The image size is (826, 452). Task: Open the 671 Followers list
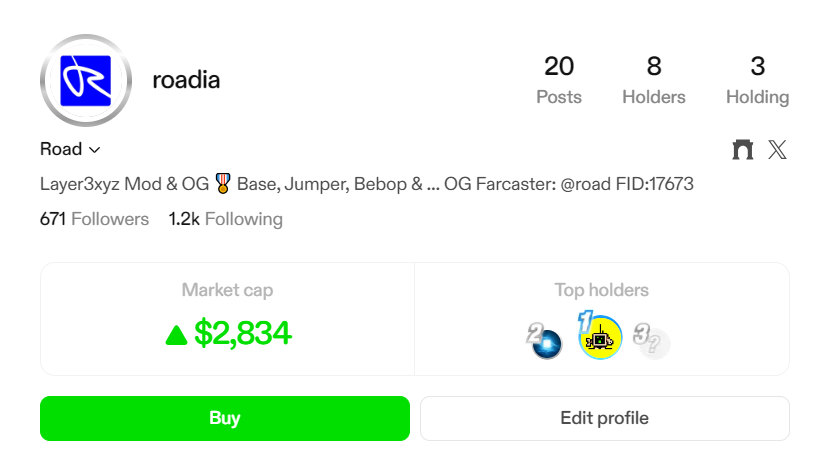pos(94,219)
